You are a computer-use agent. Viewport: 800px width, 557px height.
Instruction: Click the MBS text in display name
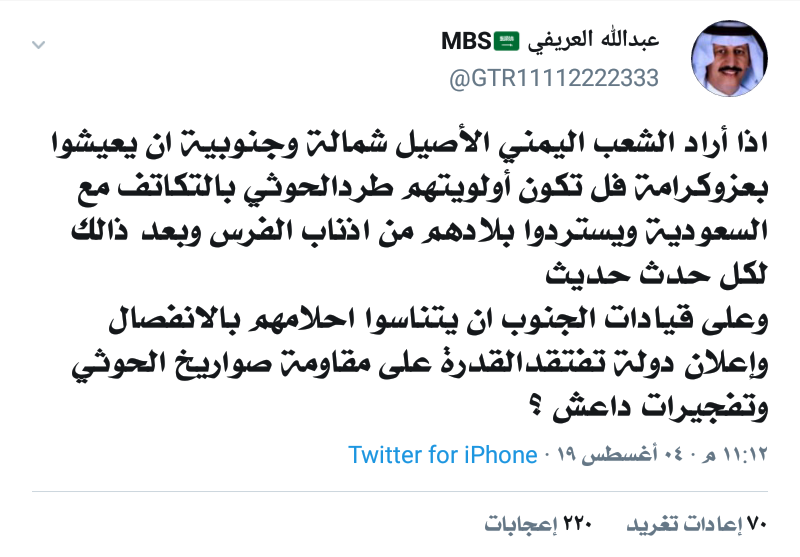(x=467, y=41)
